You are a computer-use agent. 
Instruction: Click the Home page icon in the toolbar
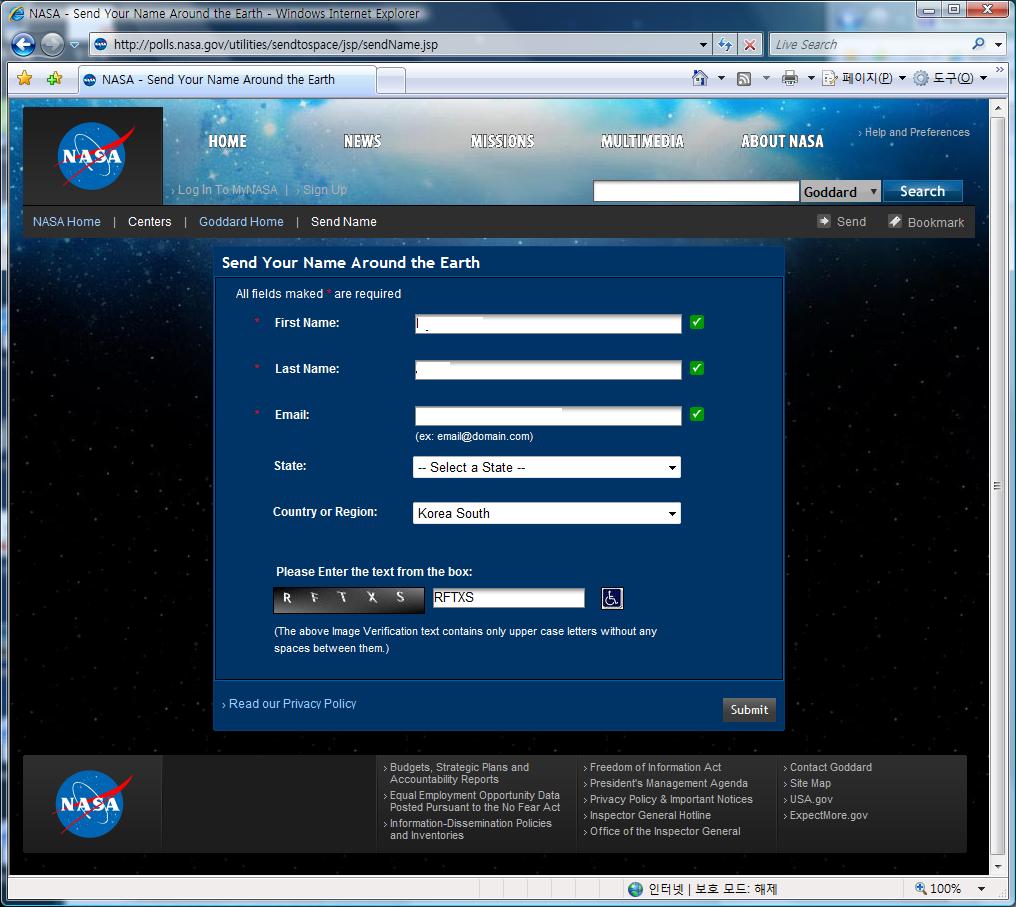pyautogui.click(x=700, y=78)
